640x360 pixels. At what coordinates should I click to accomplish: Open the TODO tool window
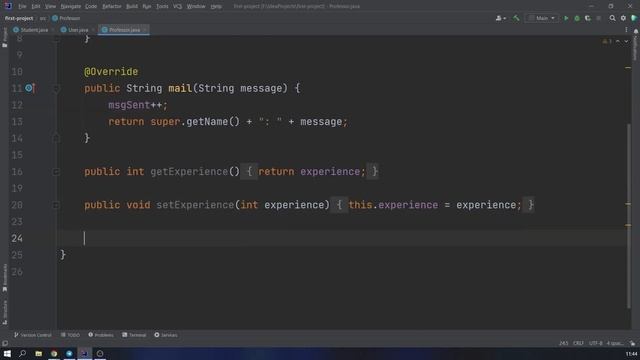click(x=70, y=335)
